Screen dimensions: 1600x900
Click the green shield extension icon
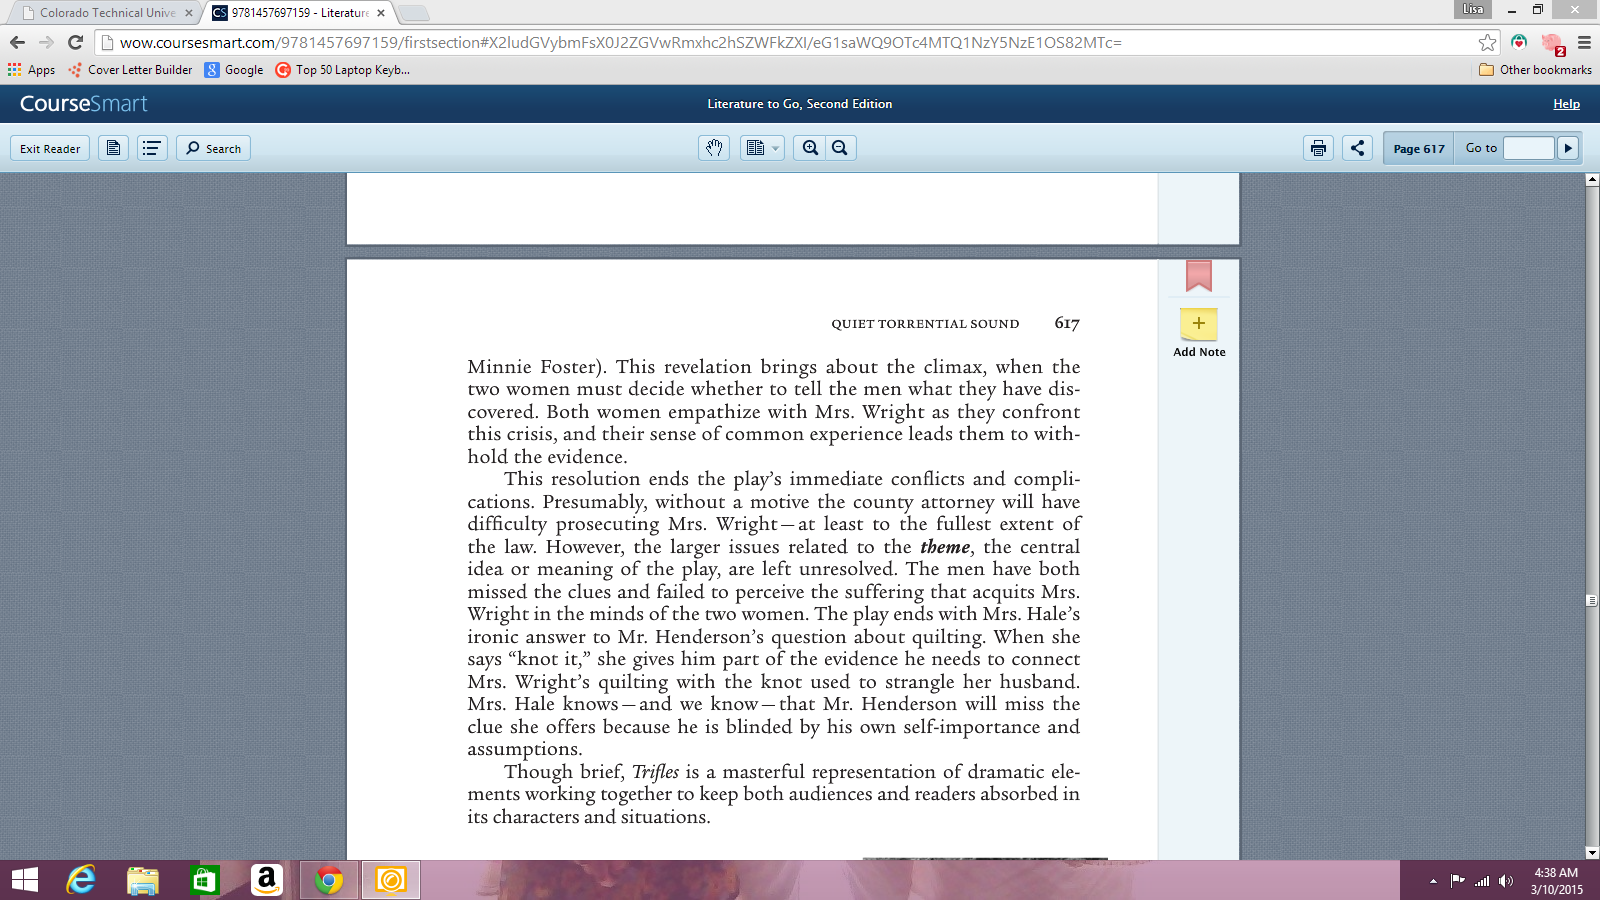[1519, 42]
